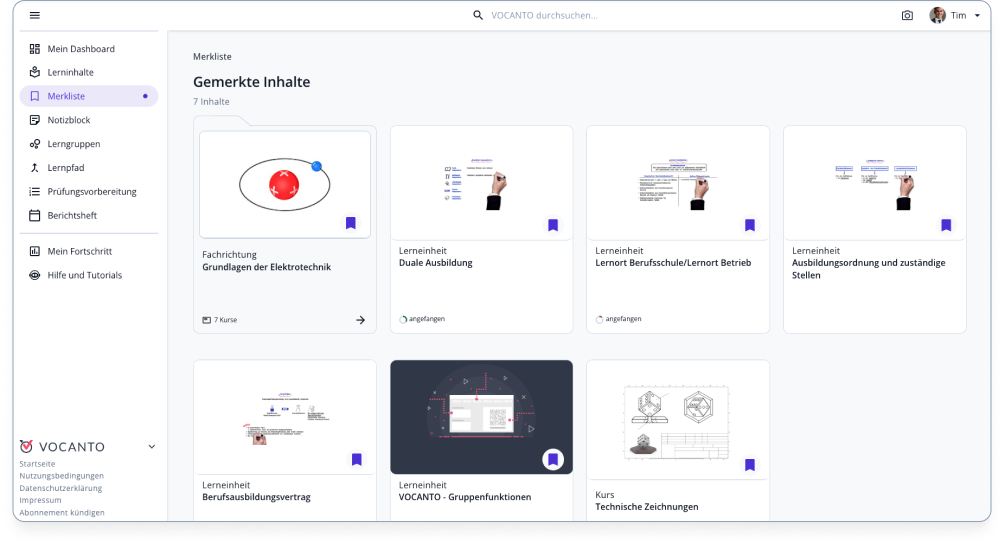Image resolution: width=1004 pixels, height=546 pixels.
Task: Click Lerngruppen icon in sidebar
Action: tap(35, 144)
